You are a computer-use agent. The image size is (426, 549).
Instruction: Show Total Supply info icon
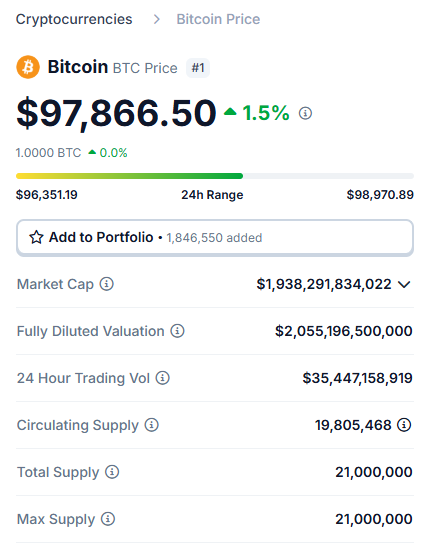click(x=112, y=472)
